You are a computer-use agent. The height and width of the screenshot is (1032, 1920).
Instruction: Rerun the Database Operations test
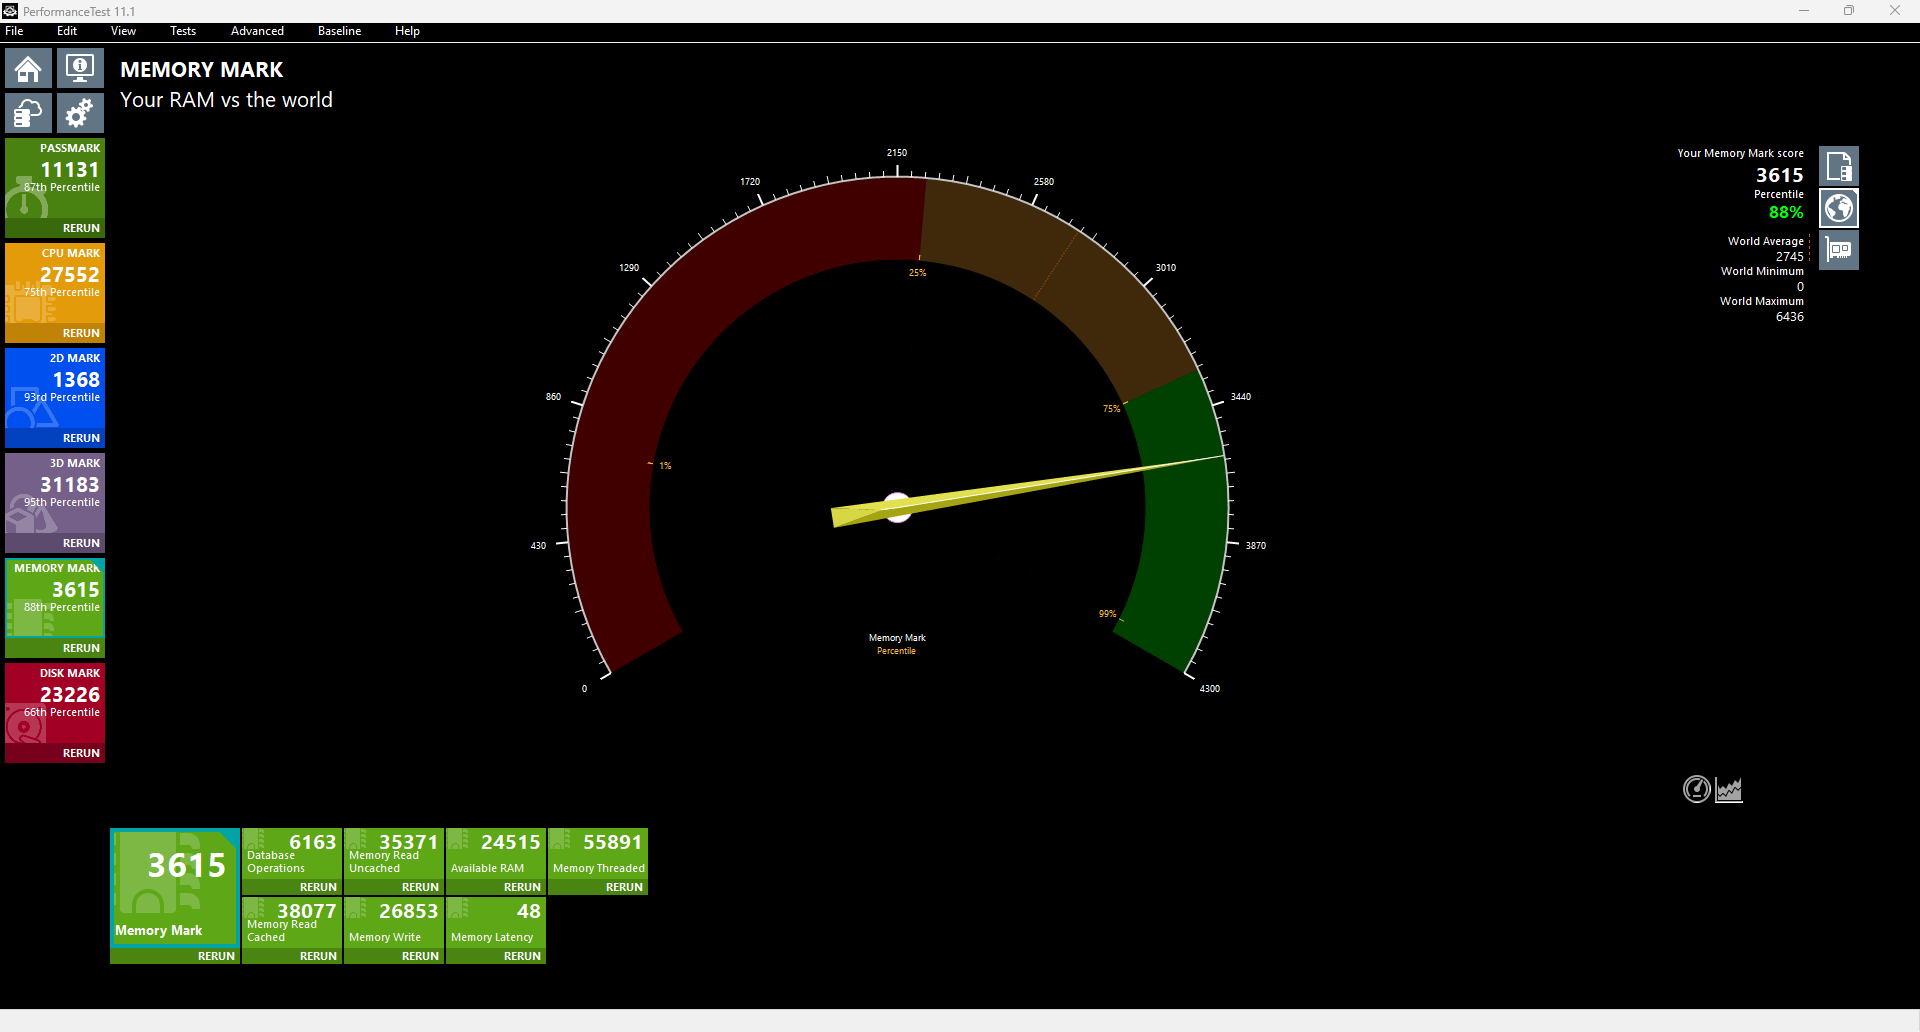tap(318, 887)
